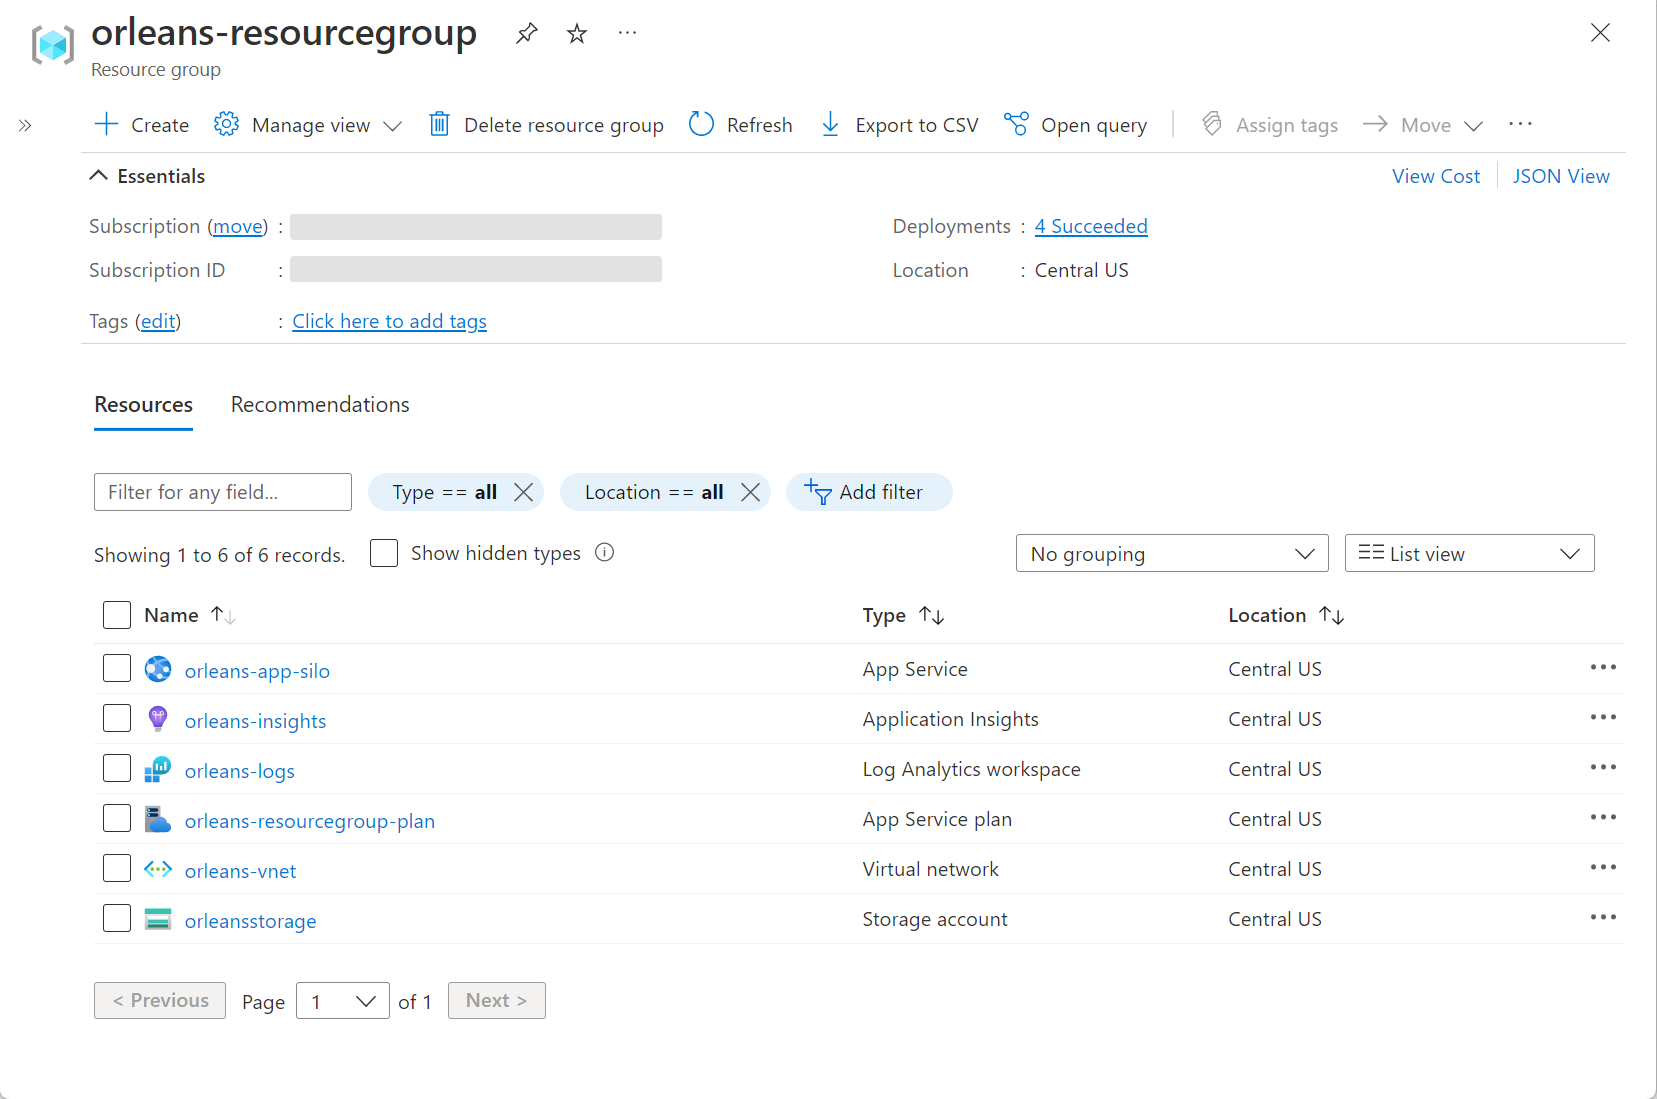This screenshot has height=1099, width=1657.
Task: Click the Refresh icon in the toolbar
Action: 701,124
